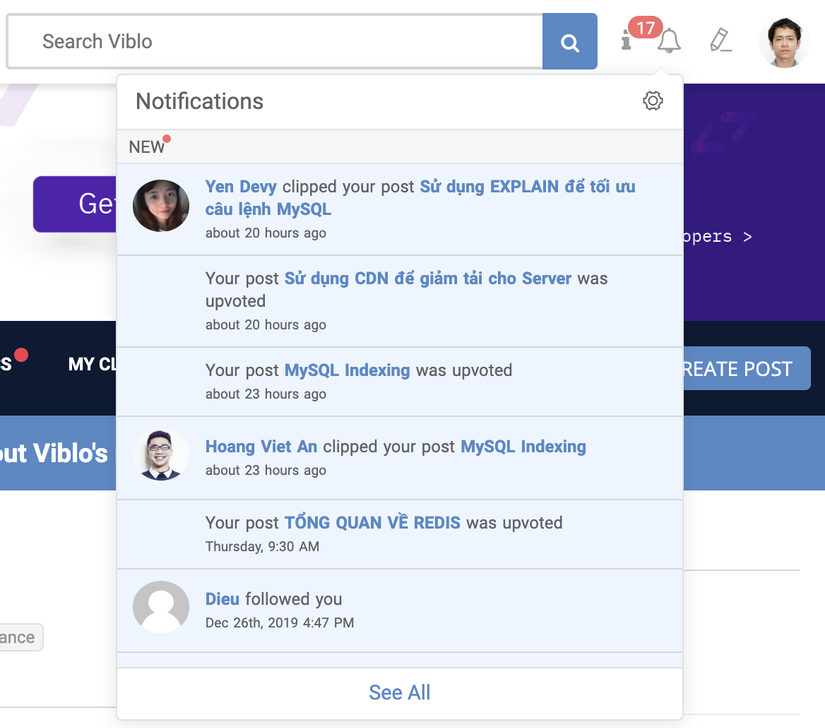Open notification settings gear icon
825x728 pixels.
tap(652, 100)
